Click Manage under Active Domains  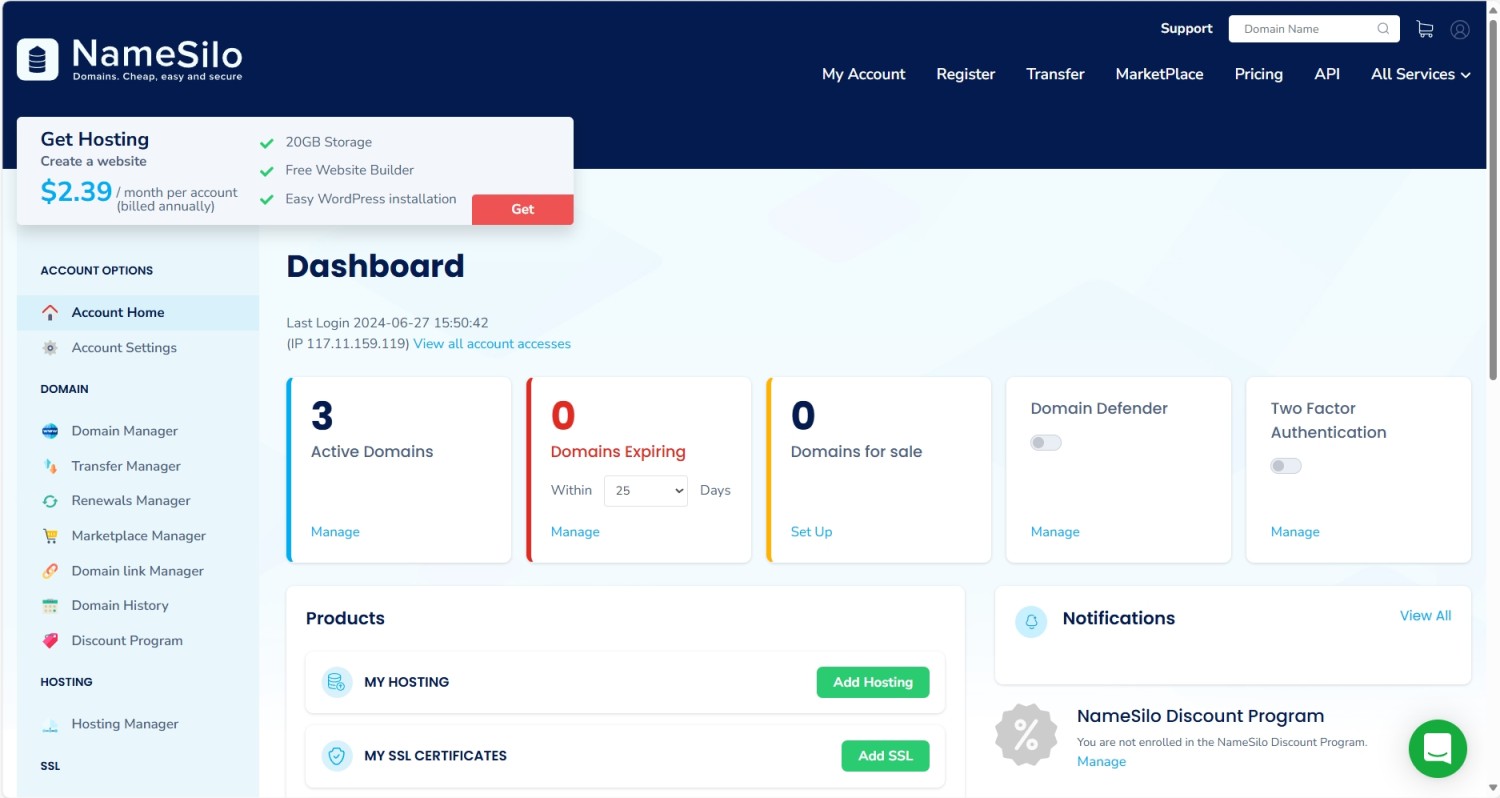[x=335, y=532]
